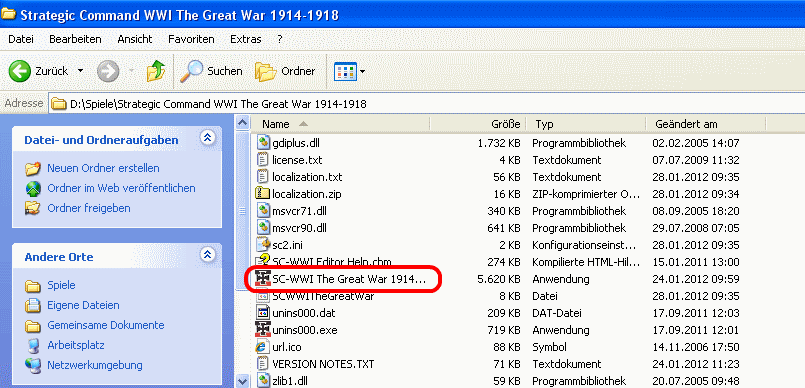Toggle the Ordner folders pane button
Screen dimensions: 805x388
coord(285,71)
